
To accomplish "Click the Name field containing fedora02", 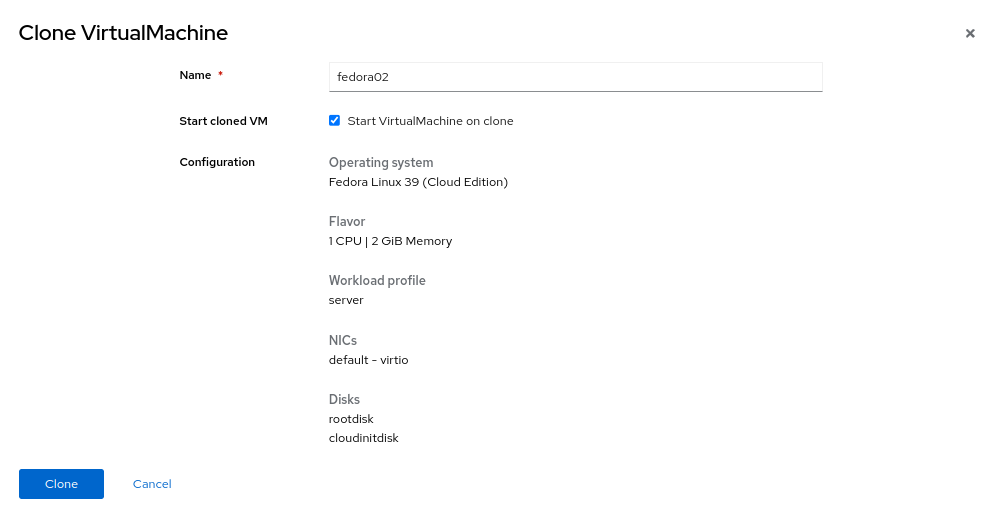I will [x=575, y=77].
